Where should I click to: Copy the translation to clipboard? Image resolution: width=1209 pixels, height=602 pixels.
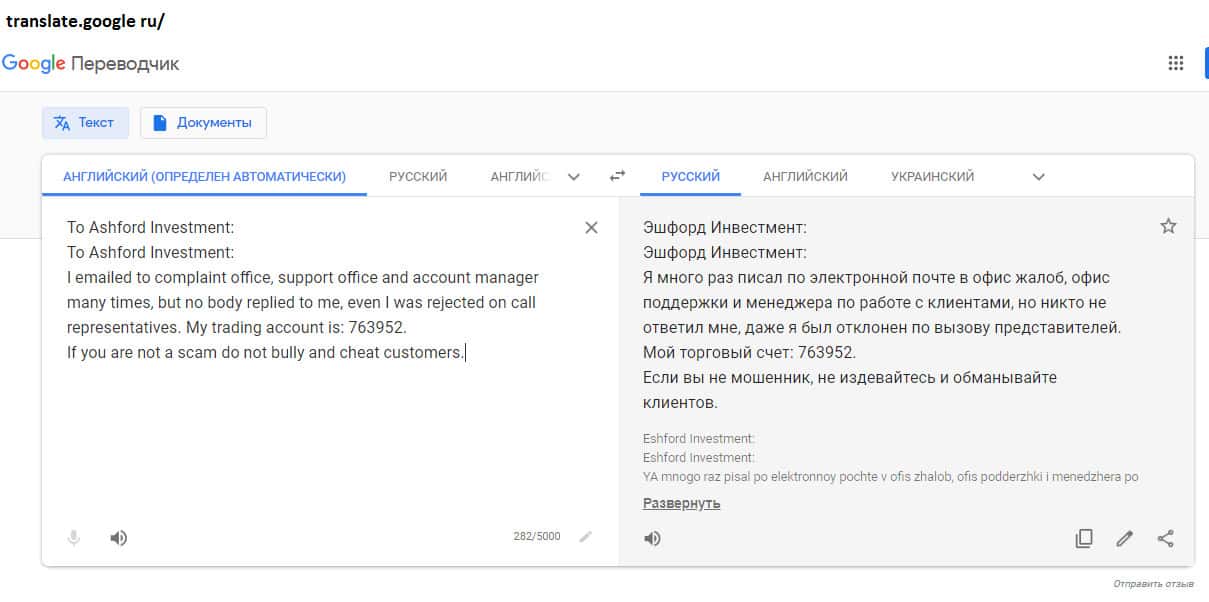(1084, 539)
